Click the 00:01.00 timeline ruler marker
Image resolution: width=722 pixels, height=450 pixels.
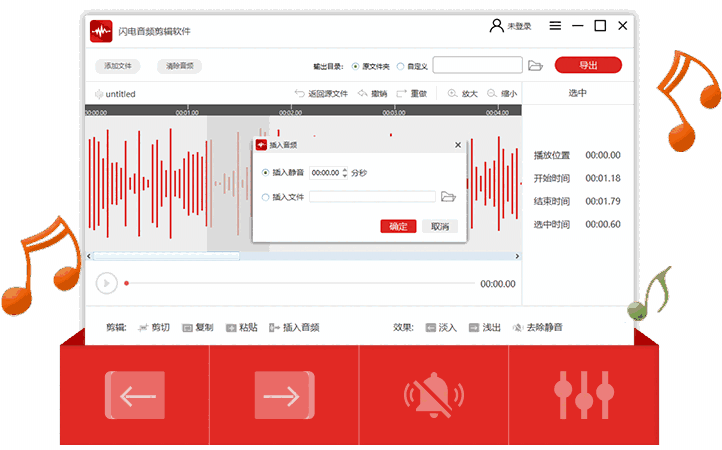pyautogui.click(x=187, y=112)
